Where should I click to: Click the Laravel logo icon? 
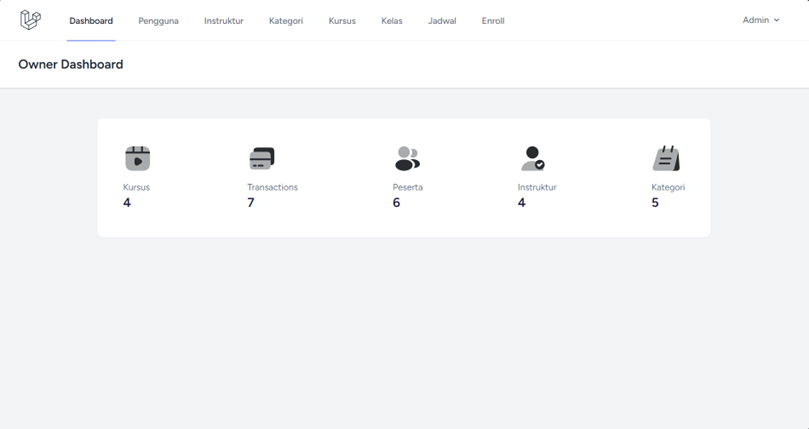click(x=30, y=20)
